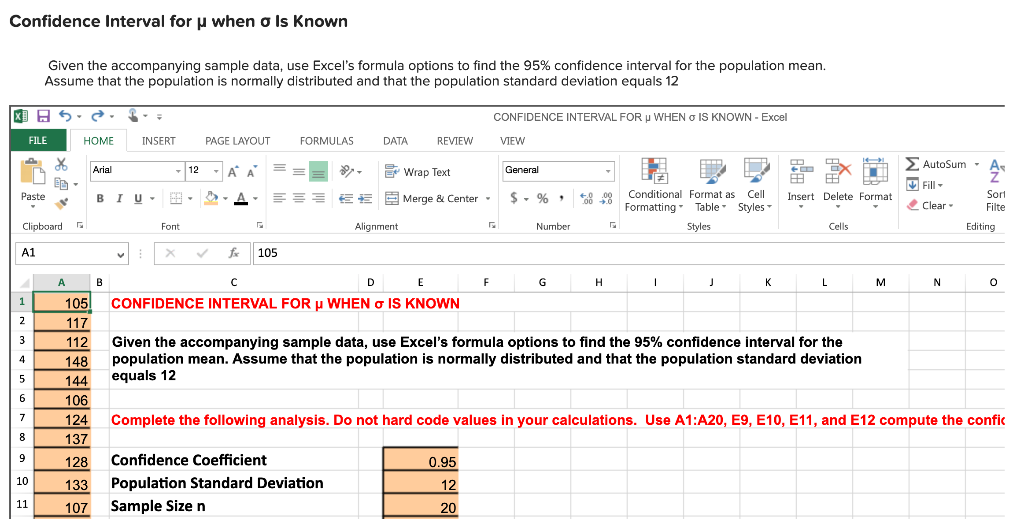Open Font dialog launcher
The width and height of the screenshot is (1024, 520).
260,225
